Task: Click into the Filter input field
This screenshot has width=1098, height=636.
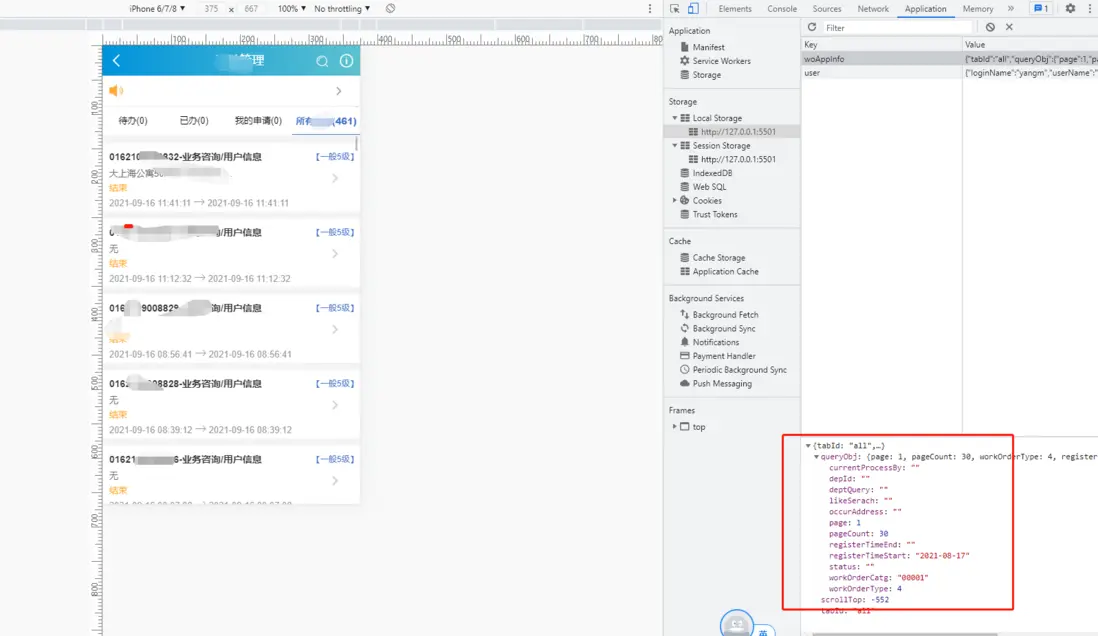Action: [x=898, y=28]
